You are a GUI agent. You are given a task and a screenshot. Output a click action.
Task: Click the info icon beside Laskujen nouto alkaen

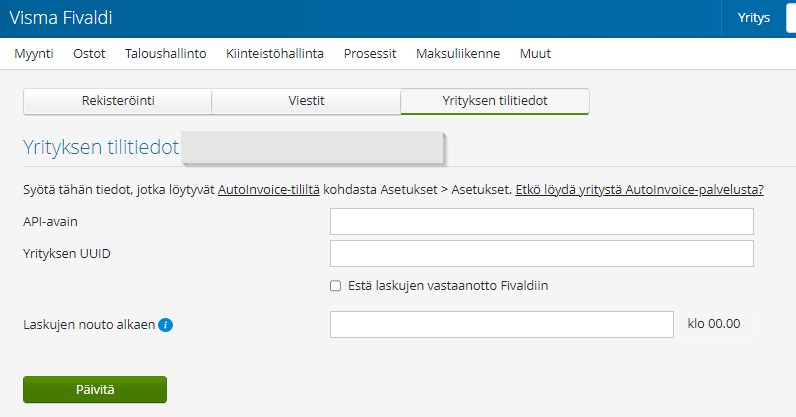[166, 325]
